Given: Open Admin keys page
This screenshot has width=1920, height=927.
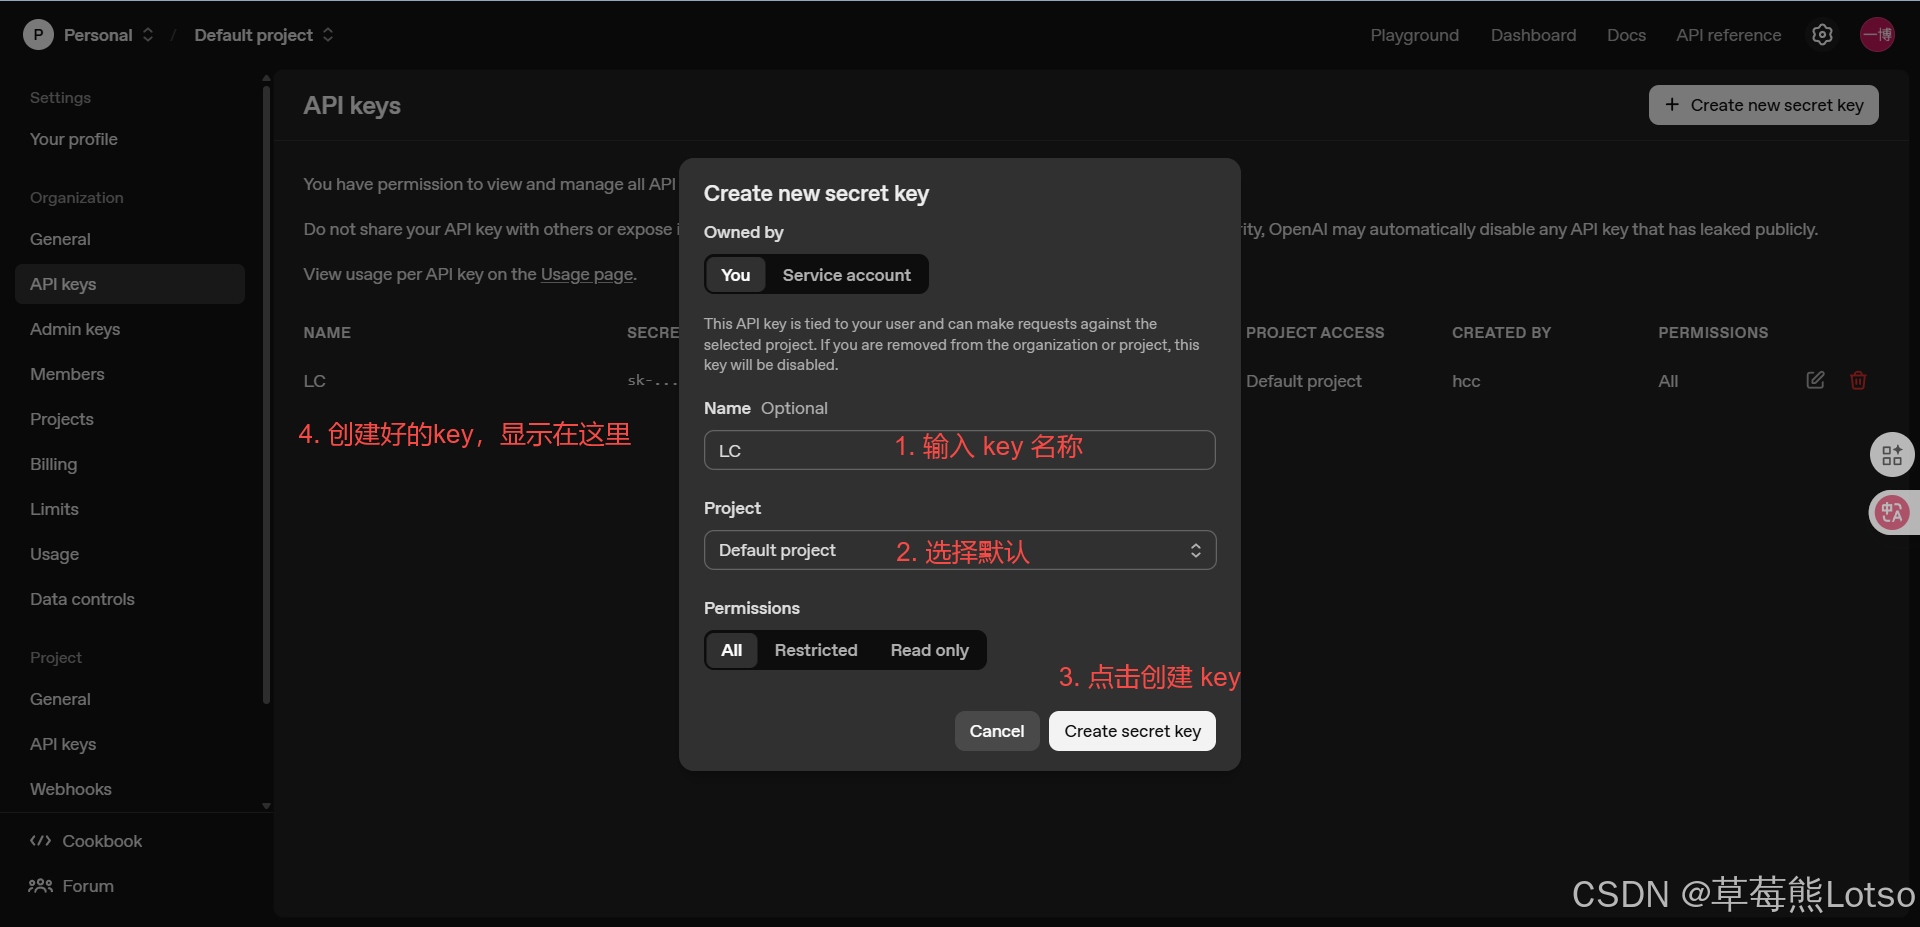Looking at the screenshot, I should [x=75, y=329].
